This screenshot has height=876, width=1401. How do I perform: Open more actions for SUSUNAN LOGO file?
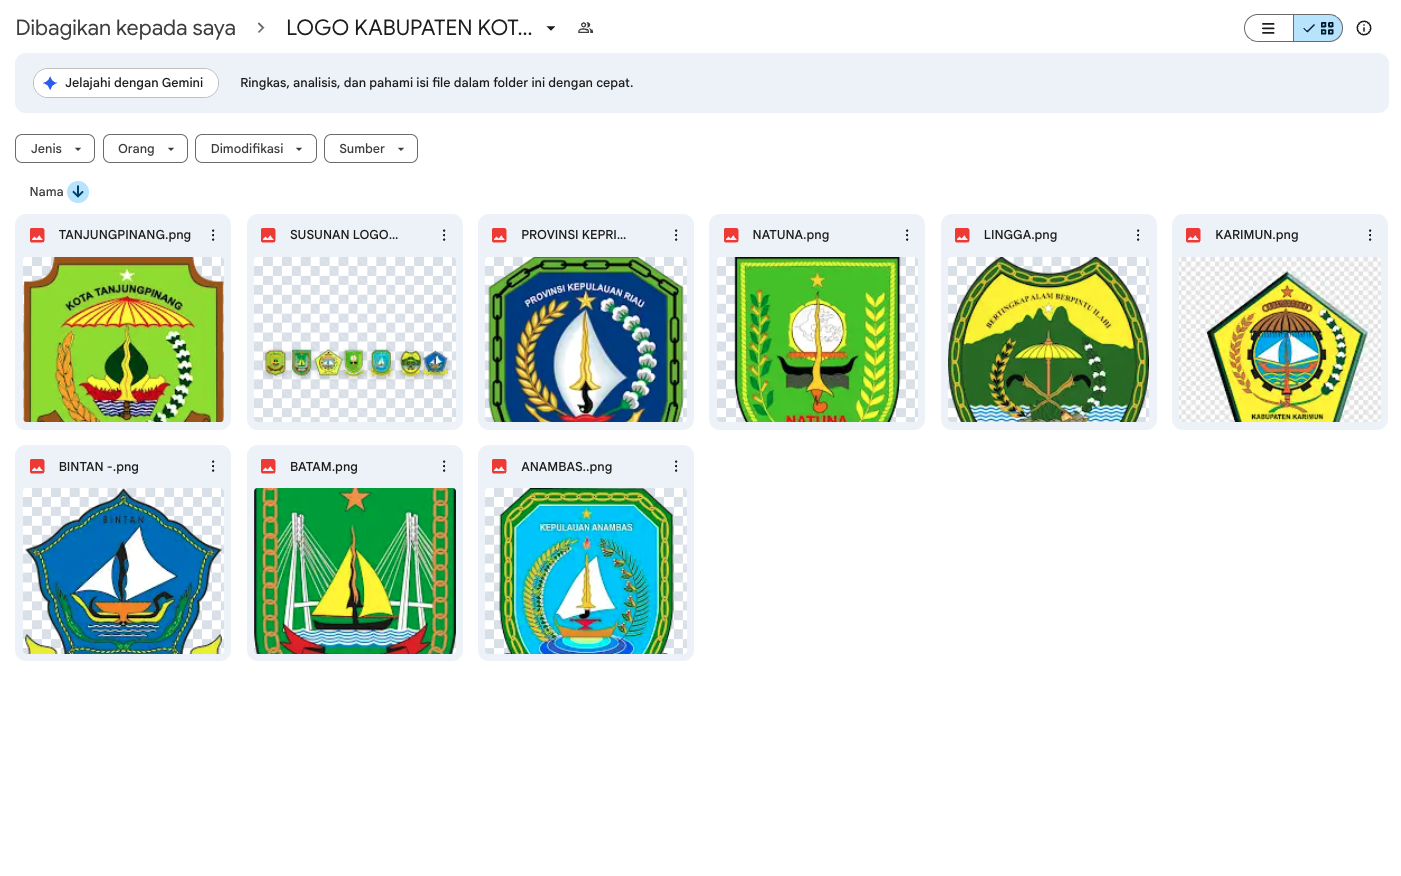[x=444, y=235]
